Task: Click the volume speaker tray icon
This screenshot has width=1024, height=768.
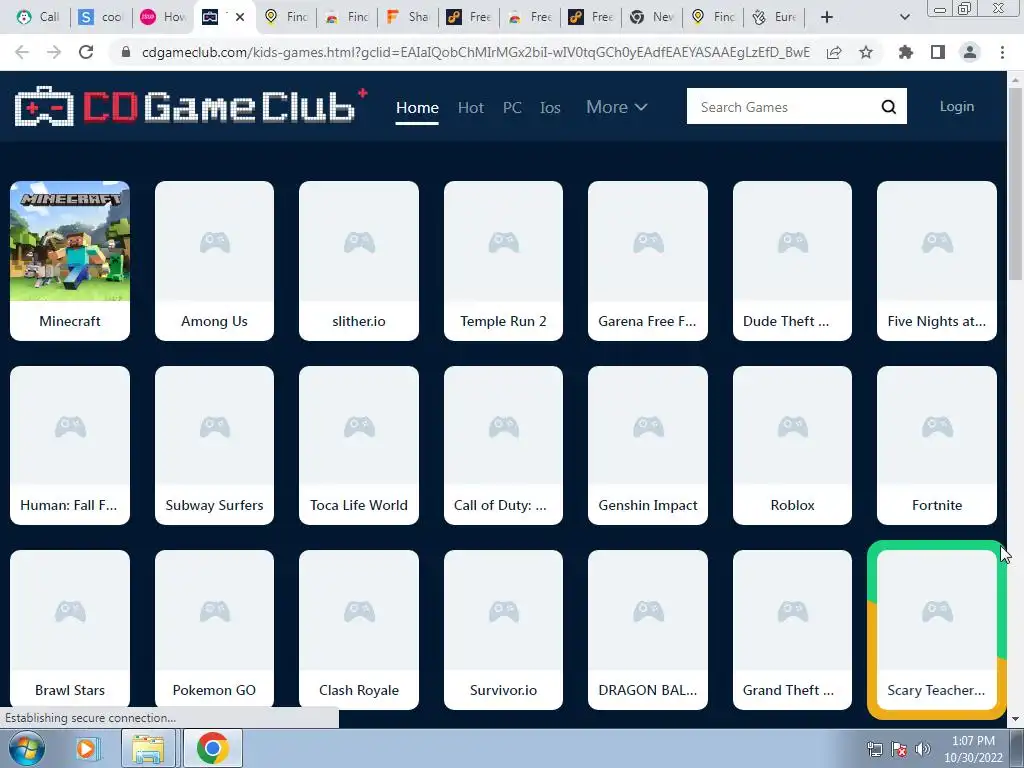Action: (923, 749)
